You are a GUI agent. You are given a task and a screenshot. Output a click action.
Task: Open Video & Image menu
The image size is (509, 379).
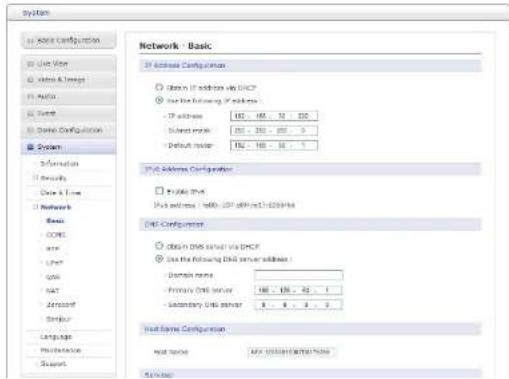(69, 80)
